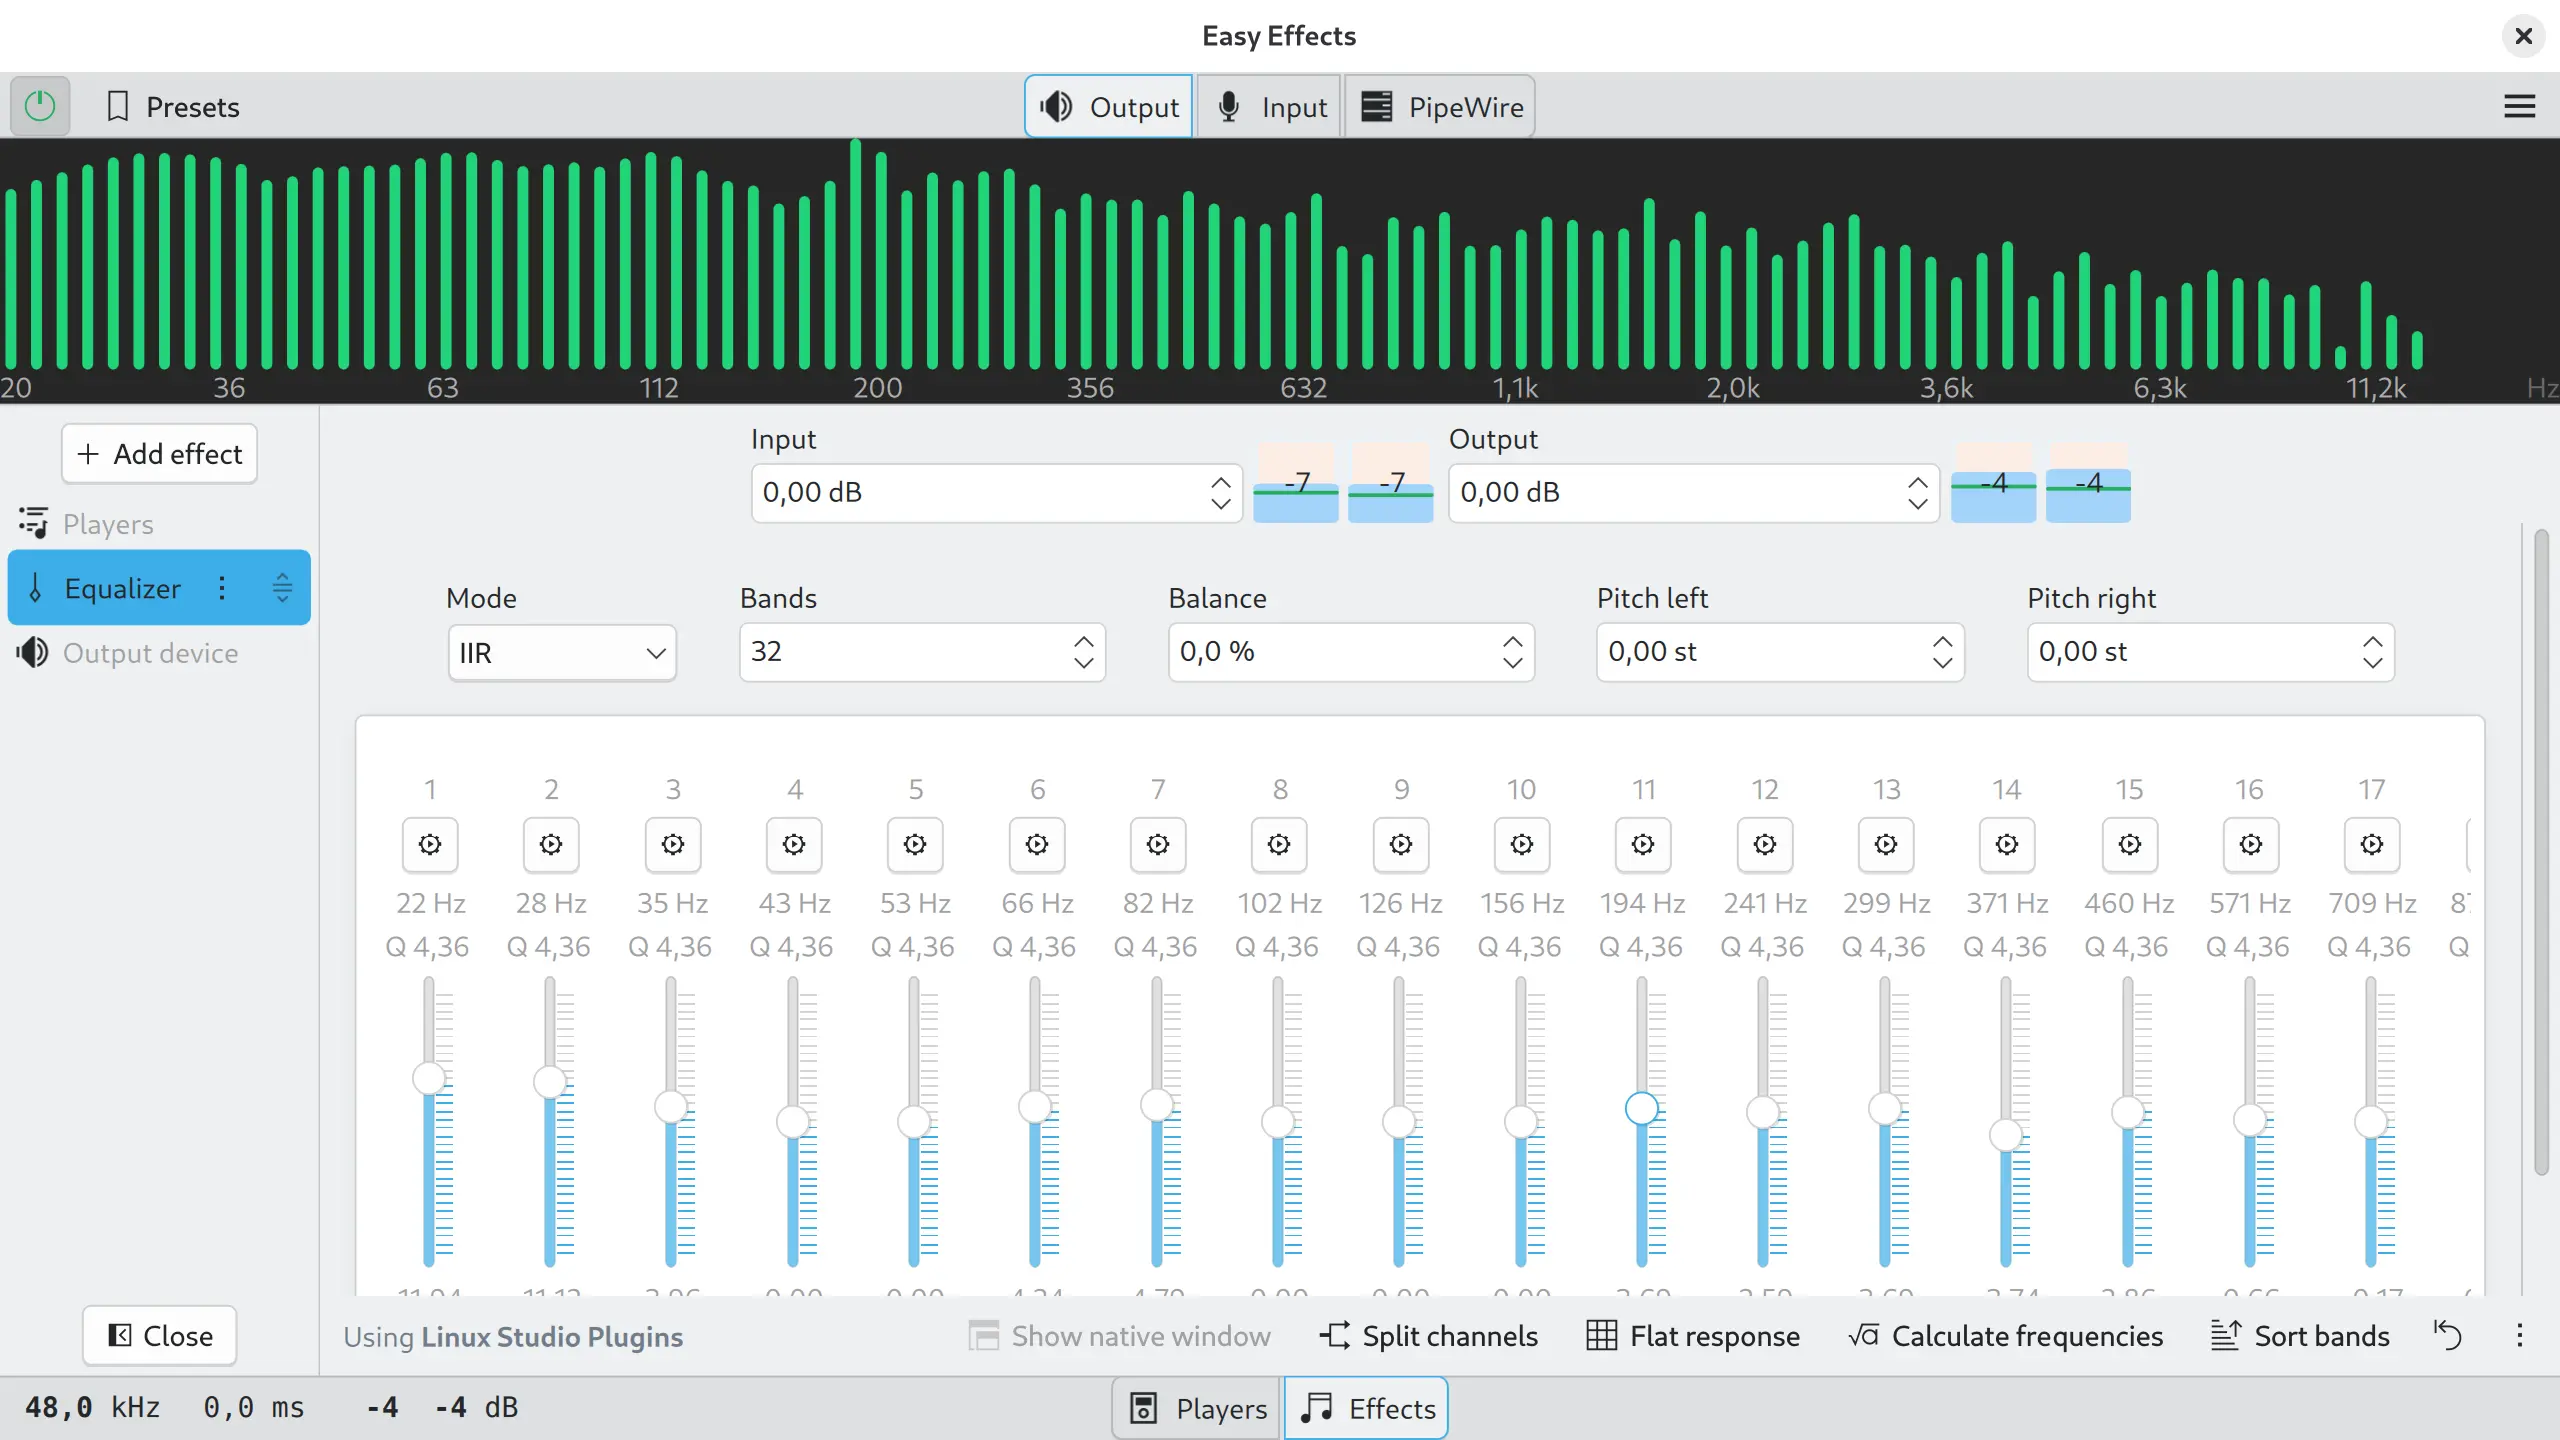Open the three-dot menu next to Equalizer

click(222, 588)
